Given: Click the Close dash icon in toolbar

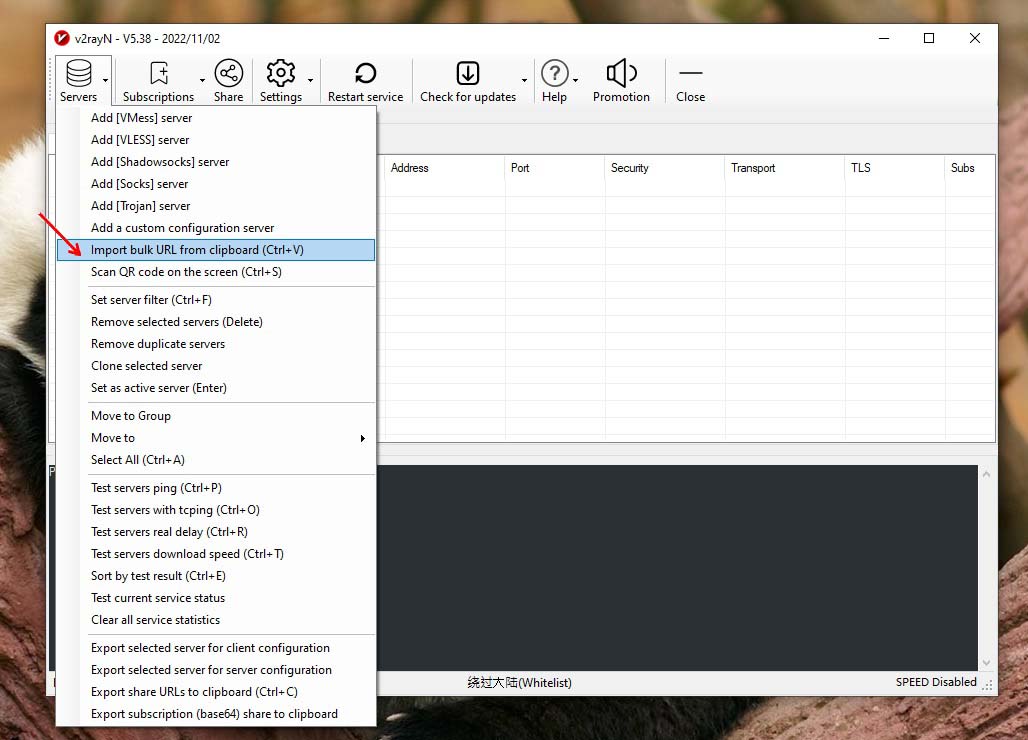Looking at the screenshot, I should (690, 74).
